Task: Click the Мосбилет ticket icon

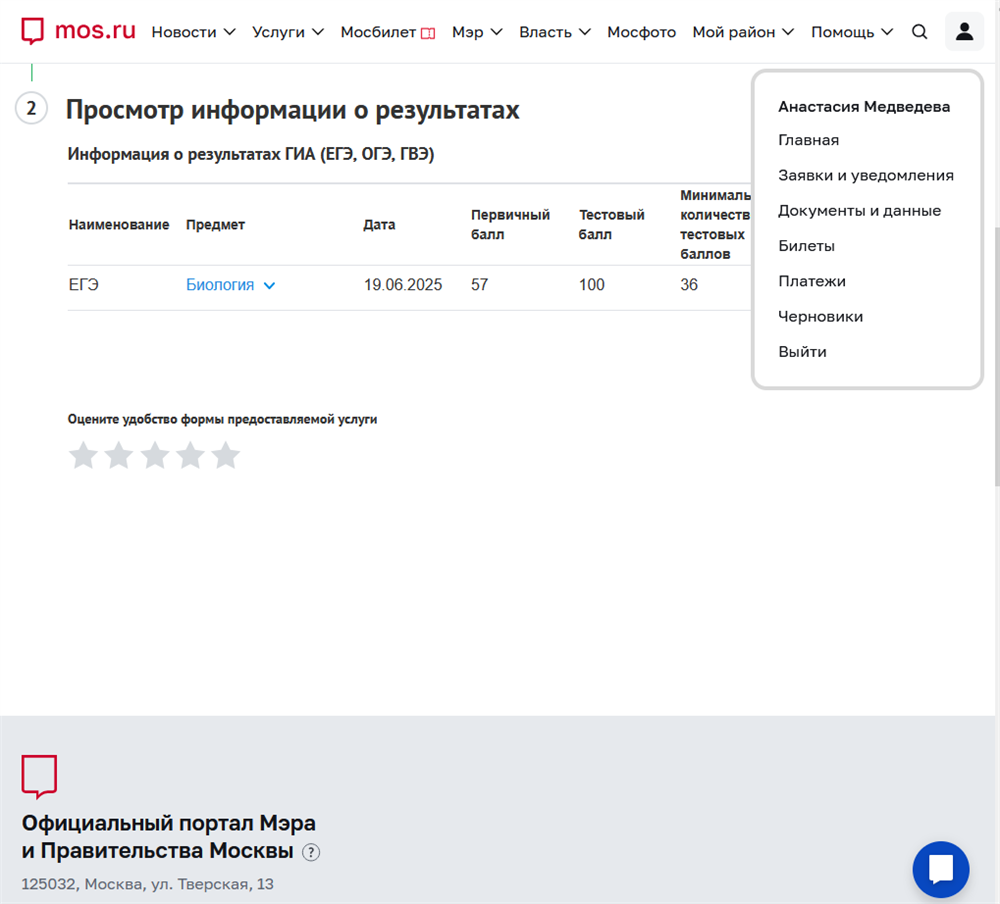Action: pyautogui.click(x=428, y=33)
